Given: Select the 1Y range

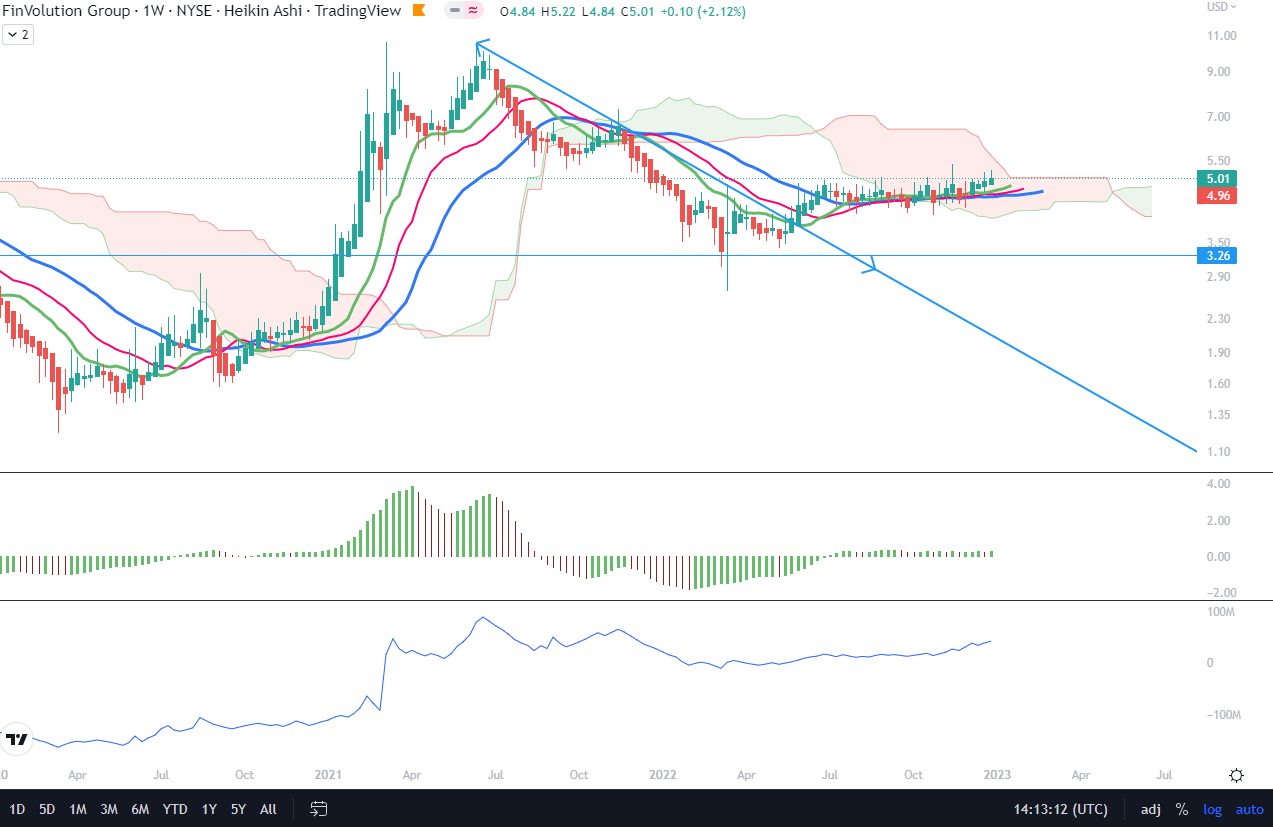Looking at the screenshot, I should click(209, 809).
